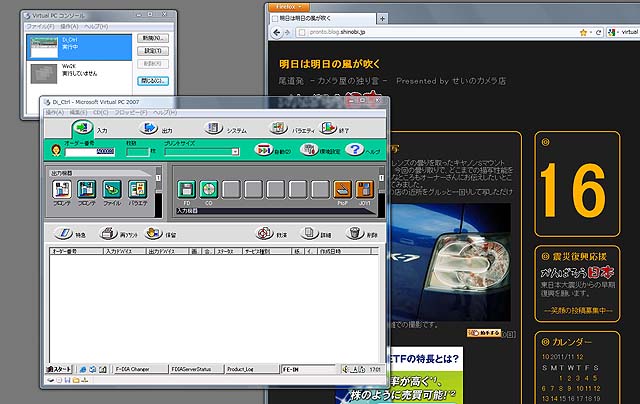Click the auto-mode icon in the green bar

[x=264, y=150]
